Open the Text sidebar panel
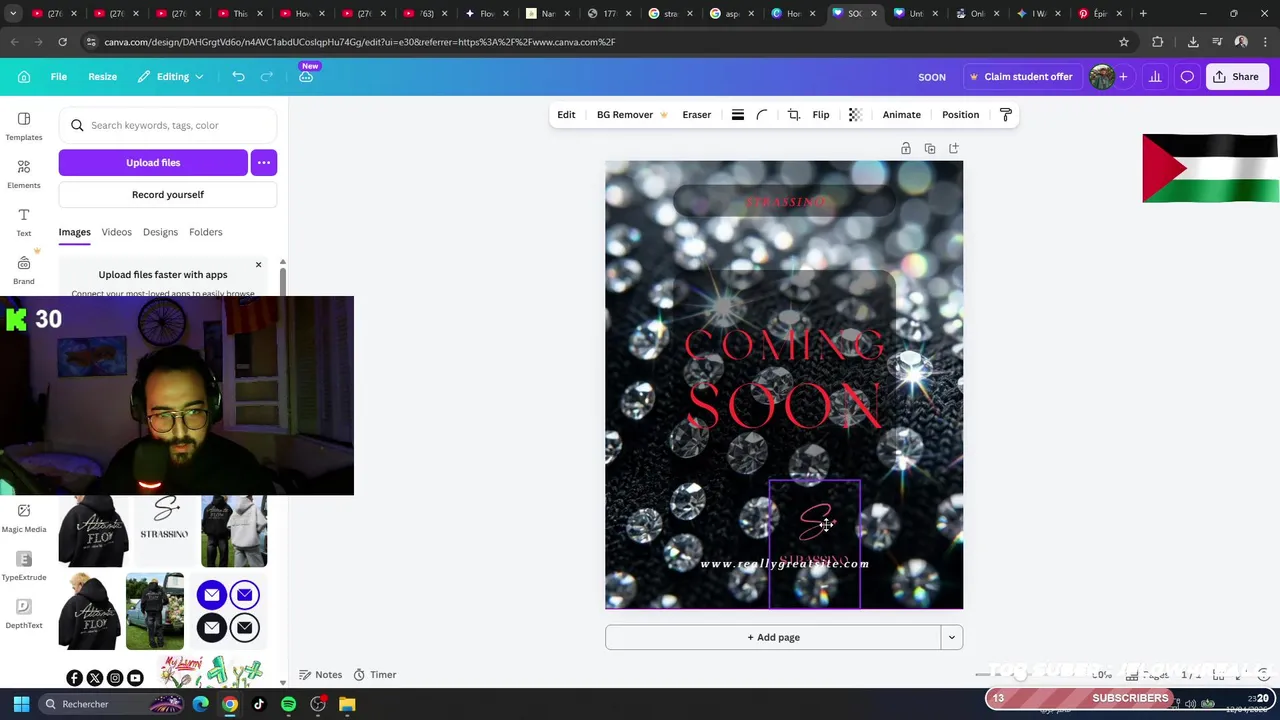This screenshot has height=720, width=1280. pos(24,222)
